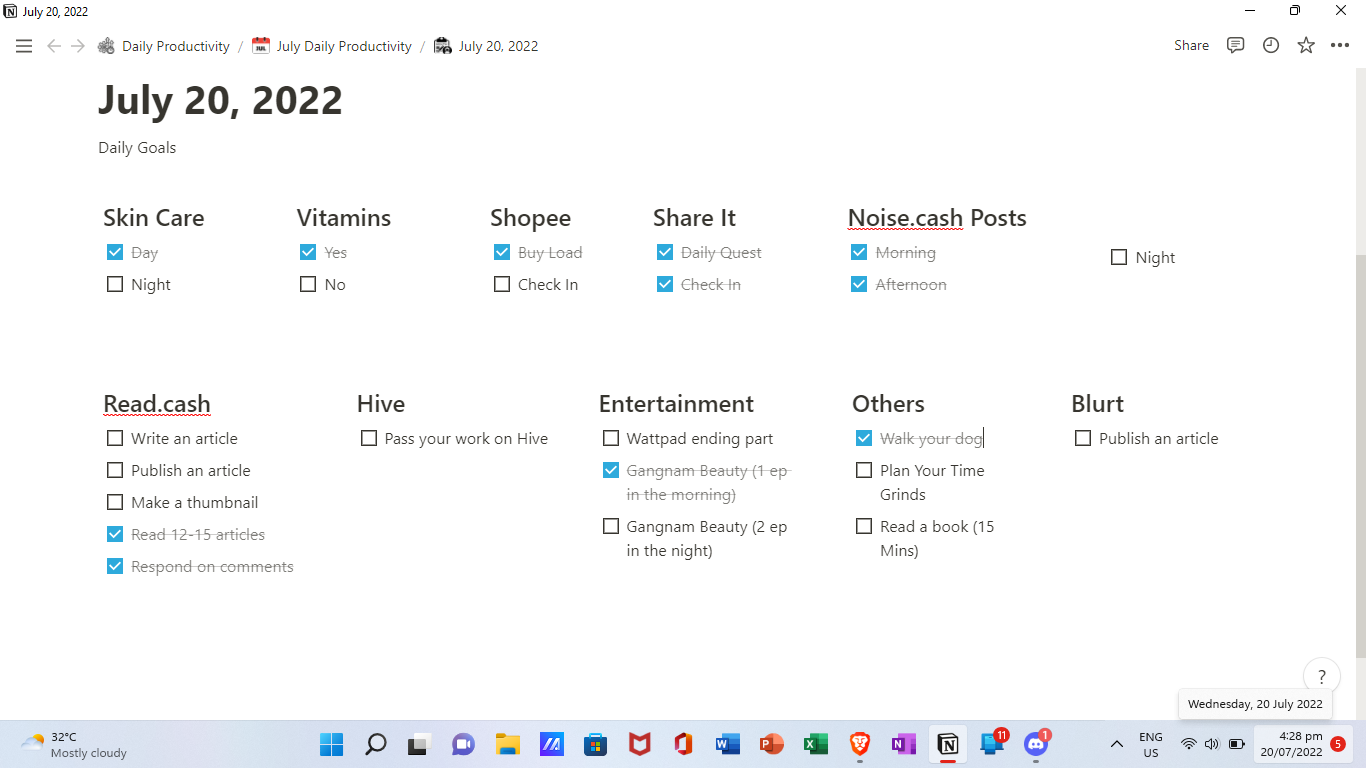
Task: Check the Read a book box
Action: [x=864, y=526]
